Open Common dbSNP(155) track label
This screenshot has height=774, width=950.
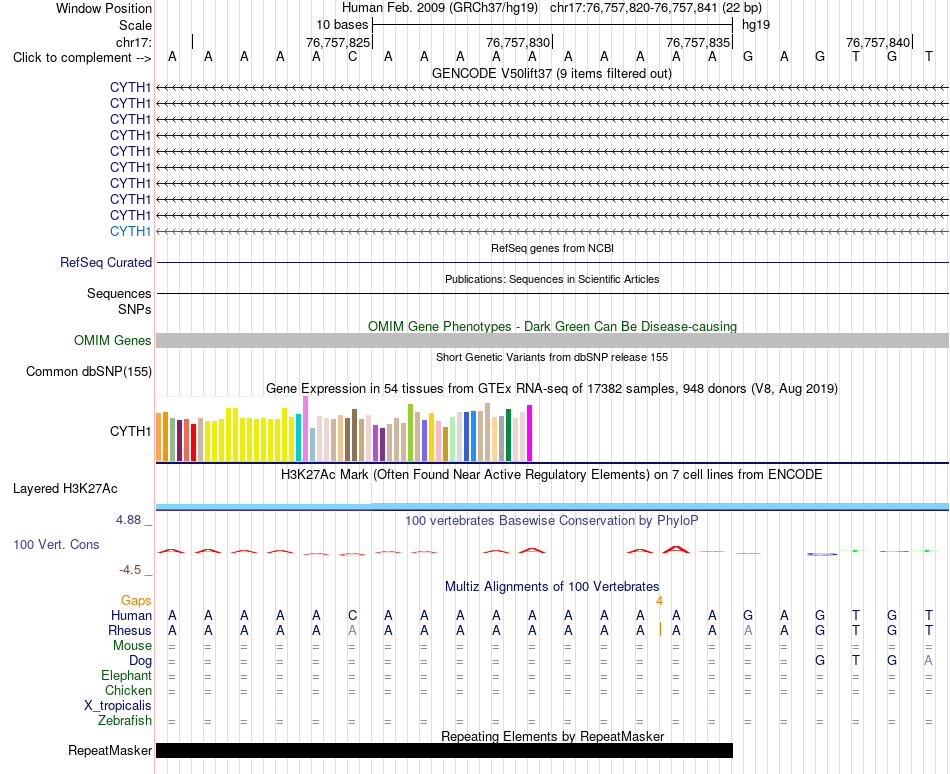point(88,371)
